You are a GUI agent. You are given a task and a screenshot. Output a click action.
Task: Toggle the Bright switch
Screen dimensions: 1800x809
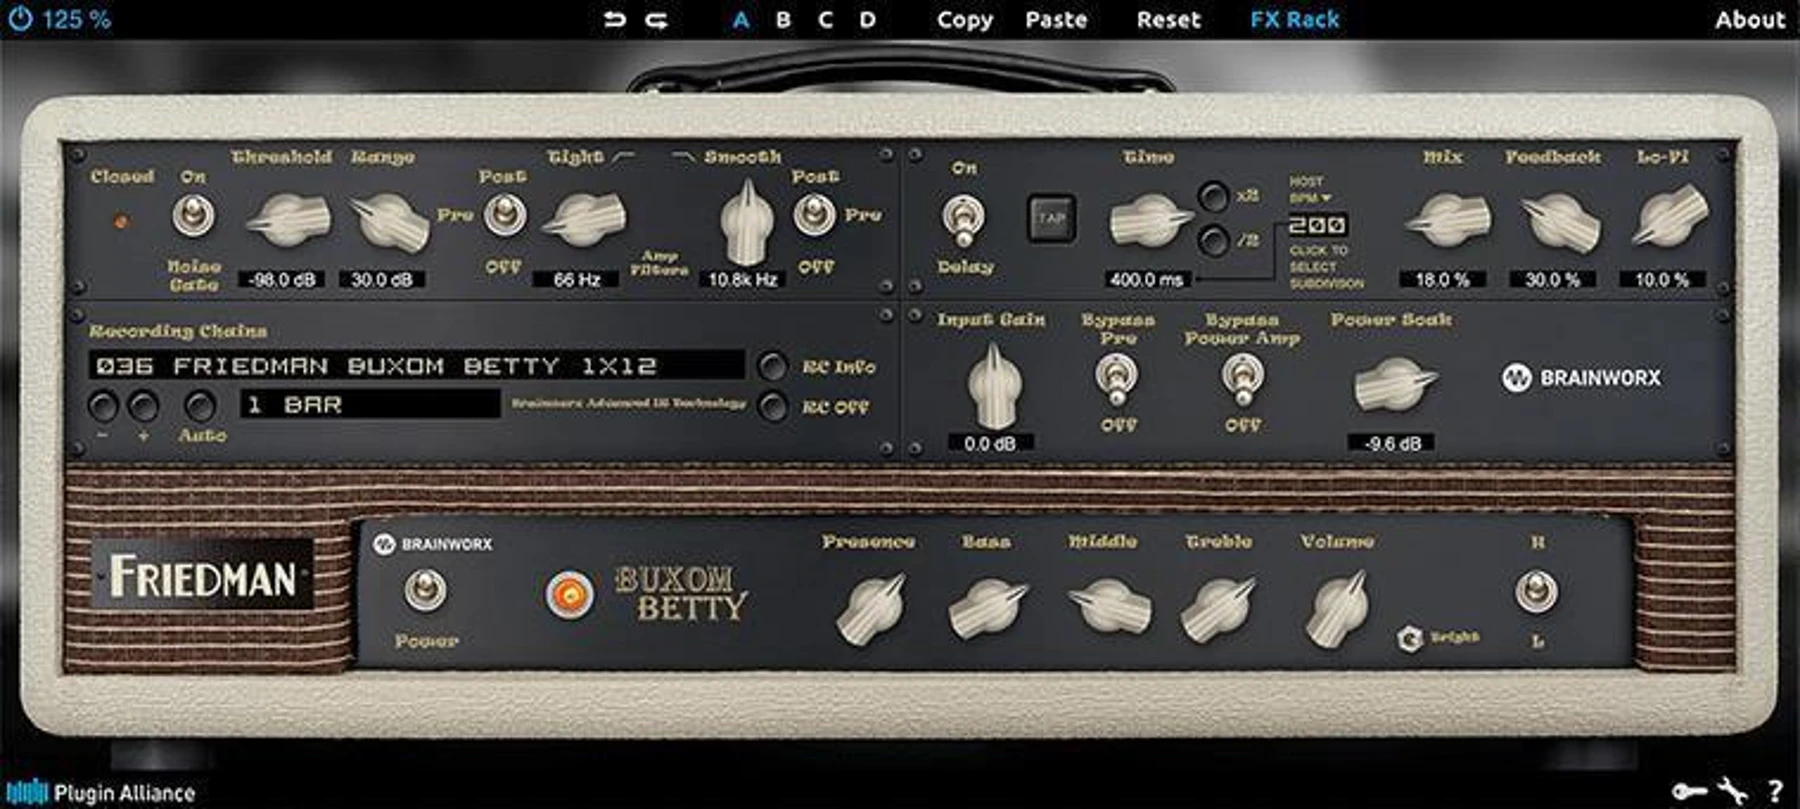1410,638
